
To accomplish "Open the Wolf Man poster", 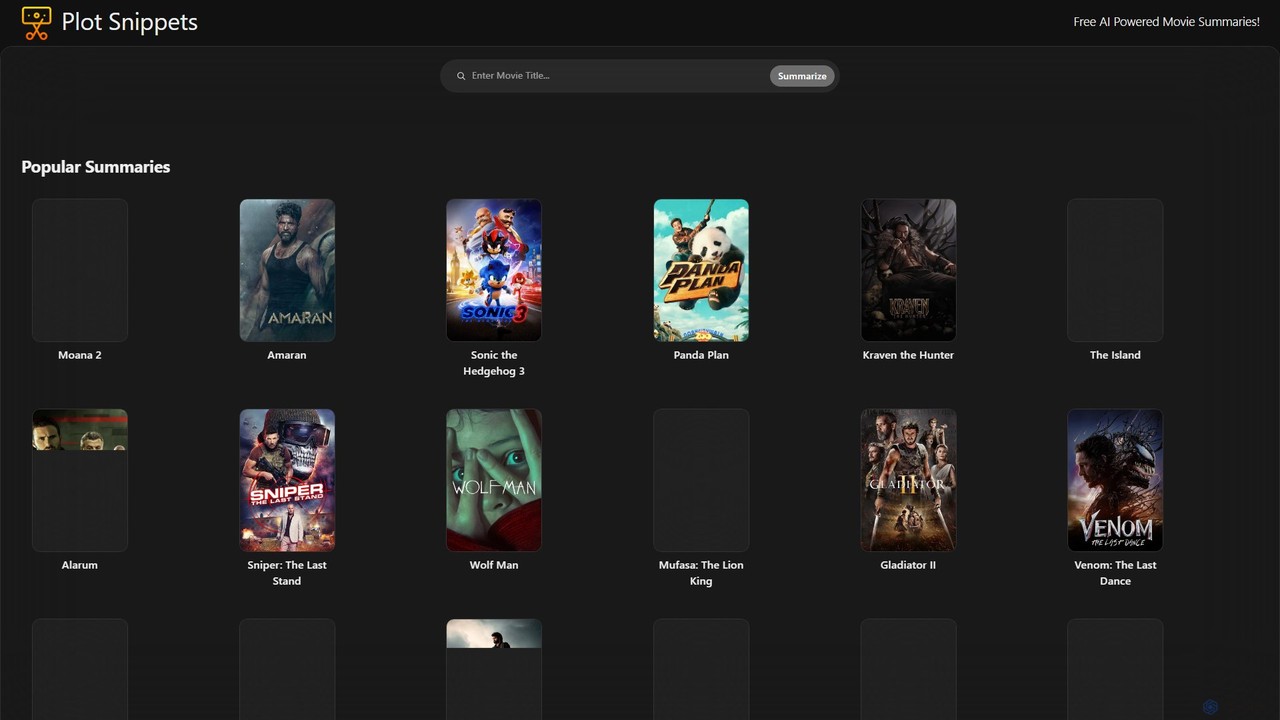I will coord(494,480).
